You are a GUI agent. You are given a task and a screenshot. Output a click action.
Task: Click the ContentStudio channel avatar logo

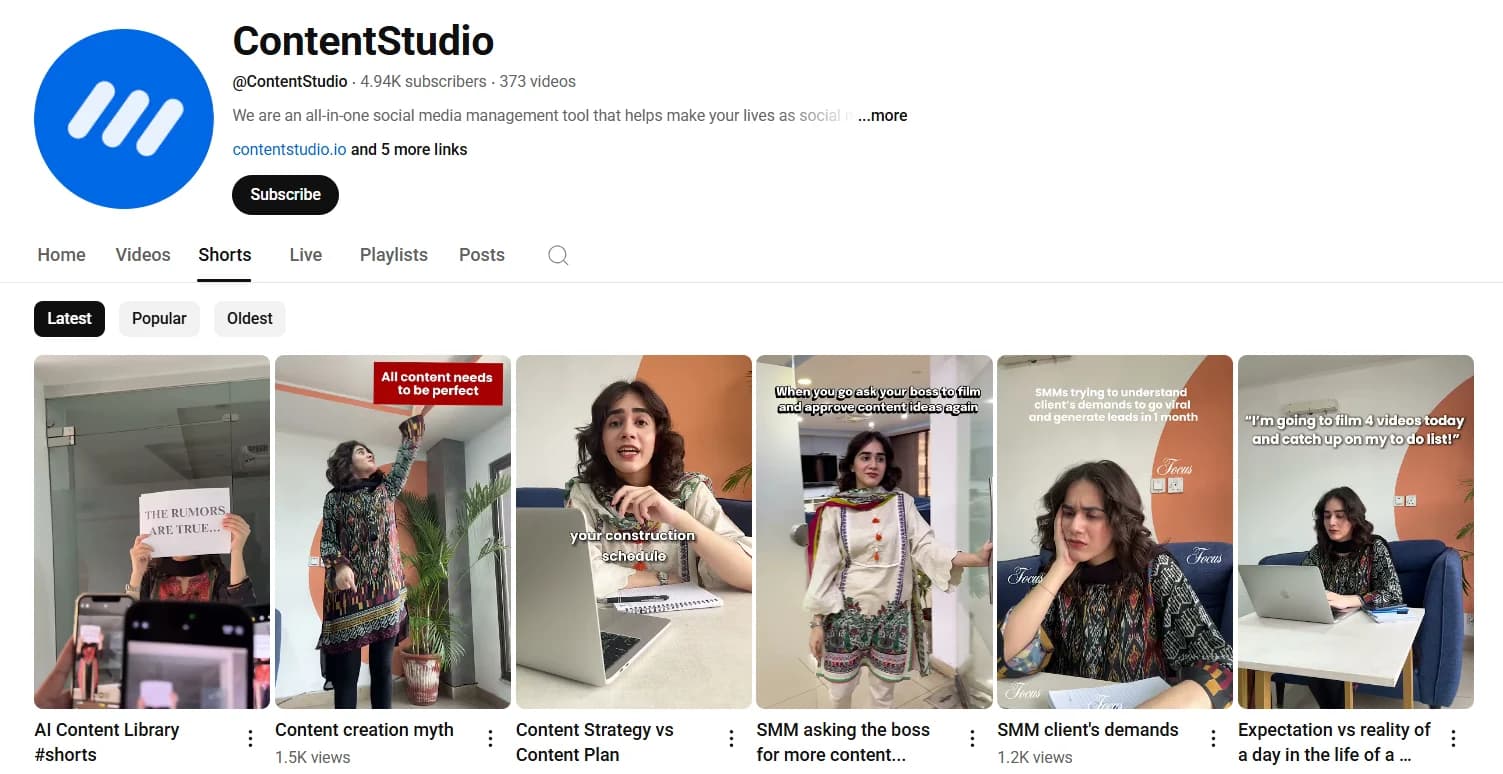click(x=124, y=119)
